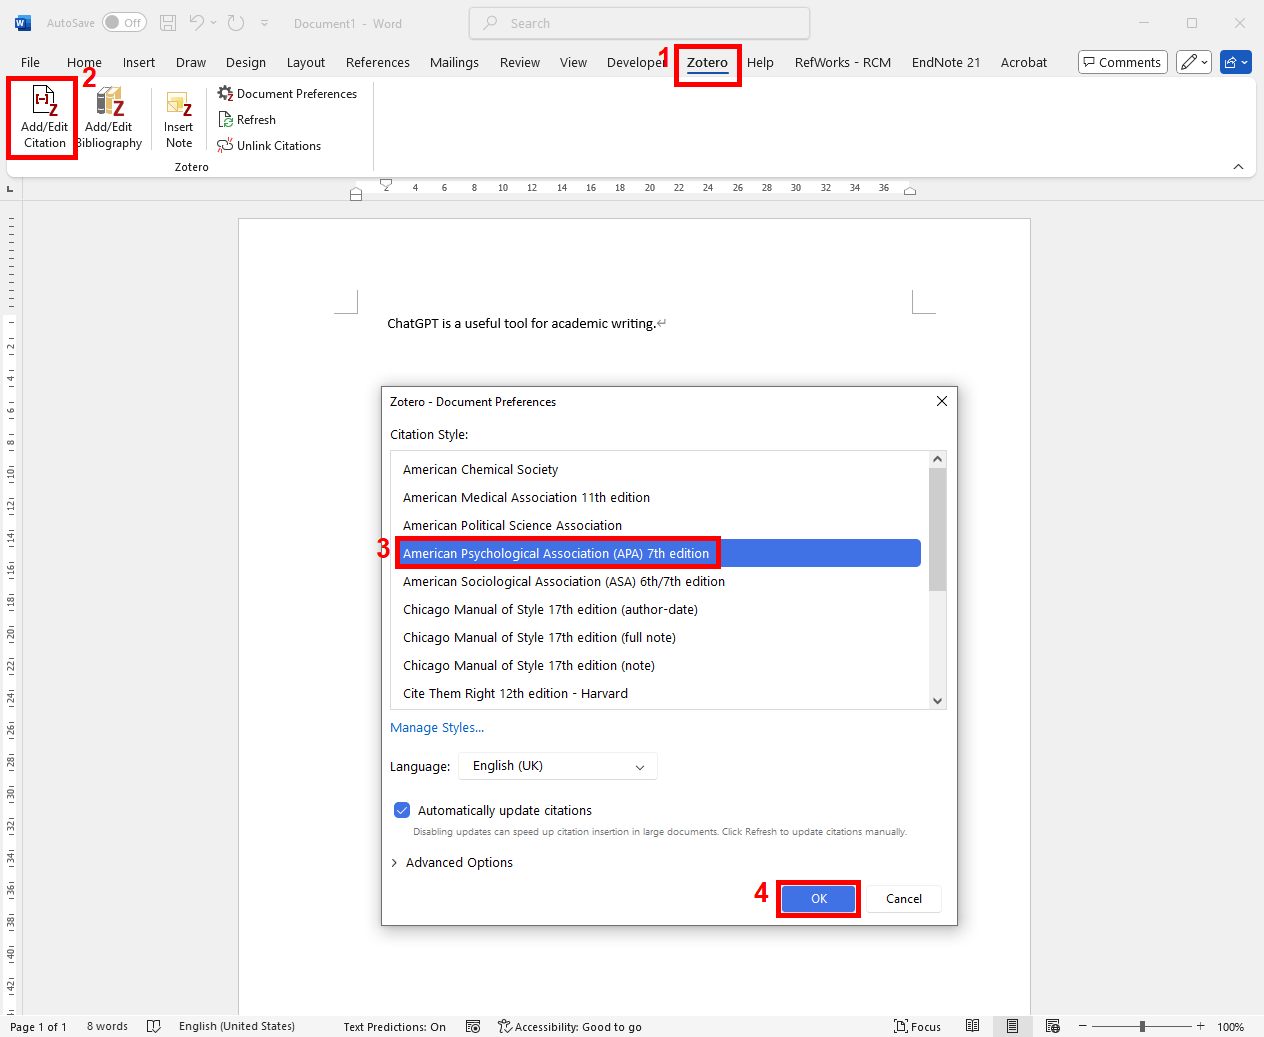Toggle the AutoSave switch

pos(124,23)
